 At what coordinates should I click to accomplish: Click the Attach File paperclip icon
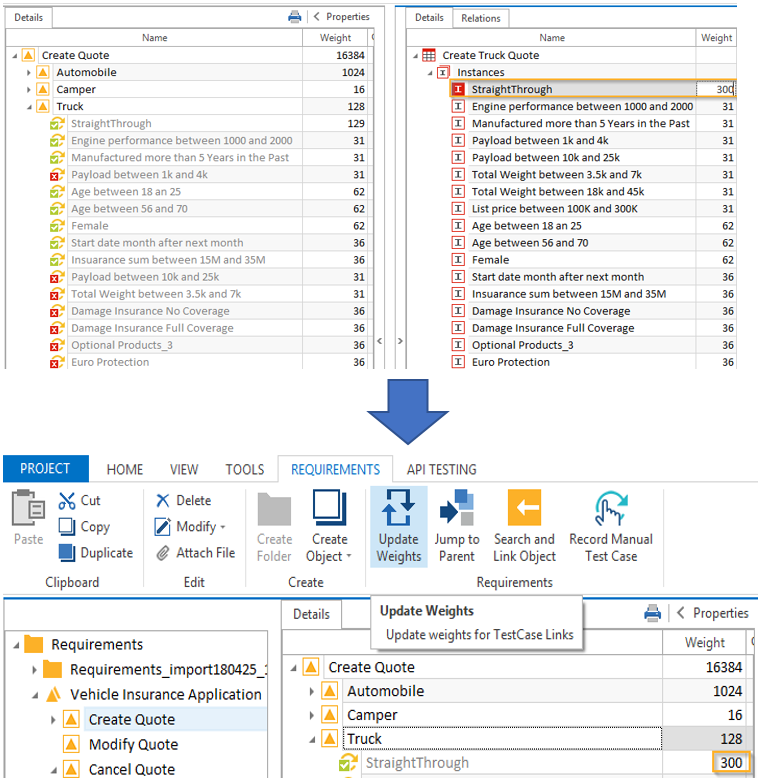[x=163, y=553]
